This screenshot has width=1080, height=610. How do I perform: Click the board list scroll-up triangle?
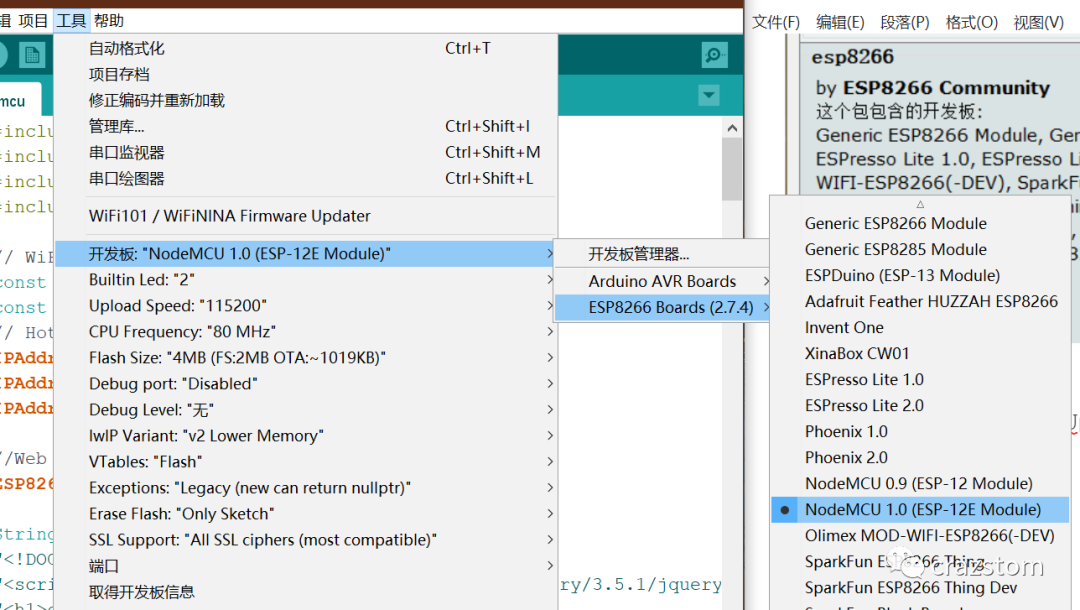tap(921, 204)
